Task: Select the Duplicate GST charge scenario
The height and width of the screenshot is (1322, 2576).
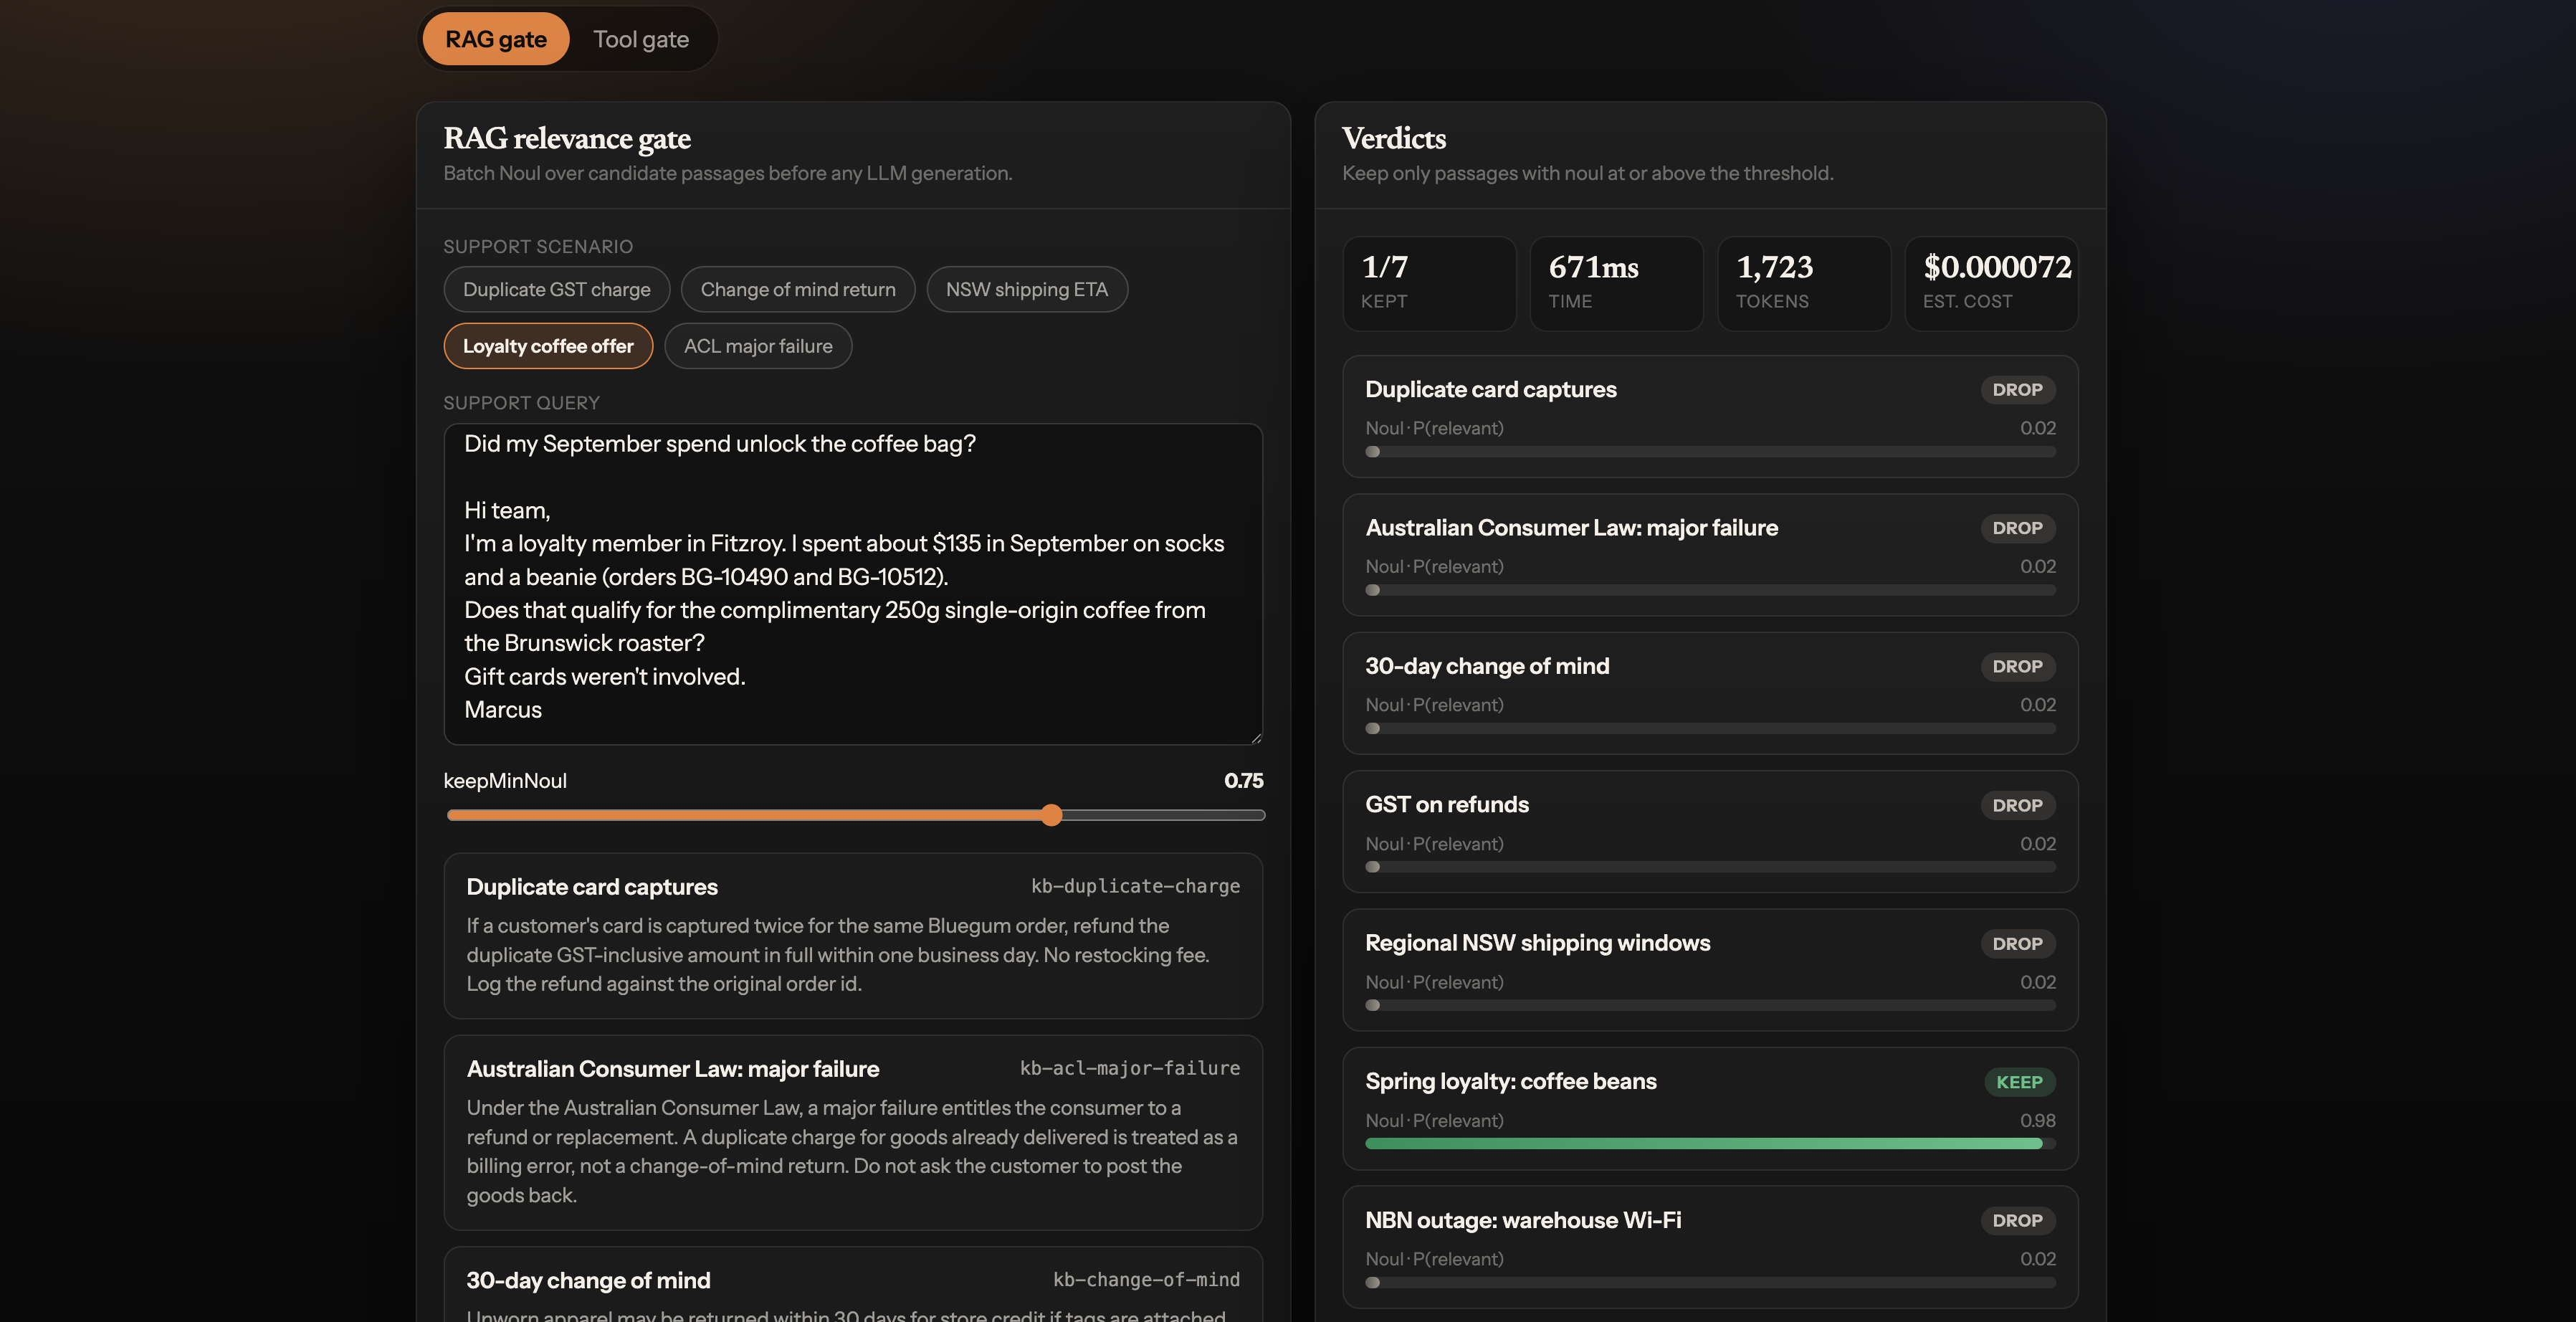Action: [556, 289]
